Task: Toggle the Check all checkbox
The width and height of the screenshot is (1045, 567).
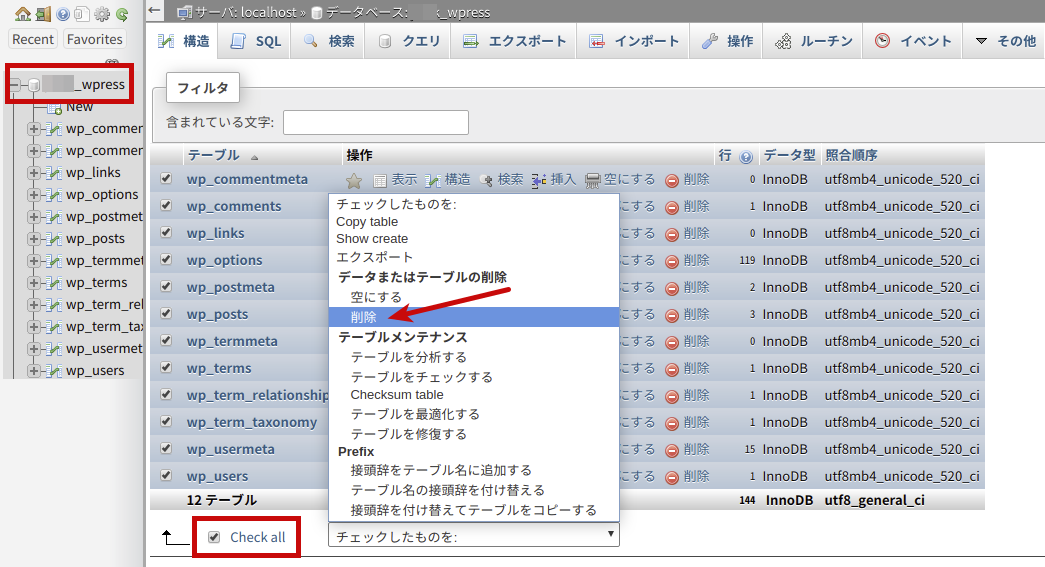Action: pos(214,537)
